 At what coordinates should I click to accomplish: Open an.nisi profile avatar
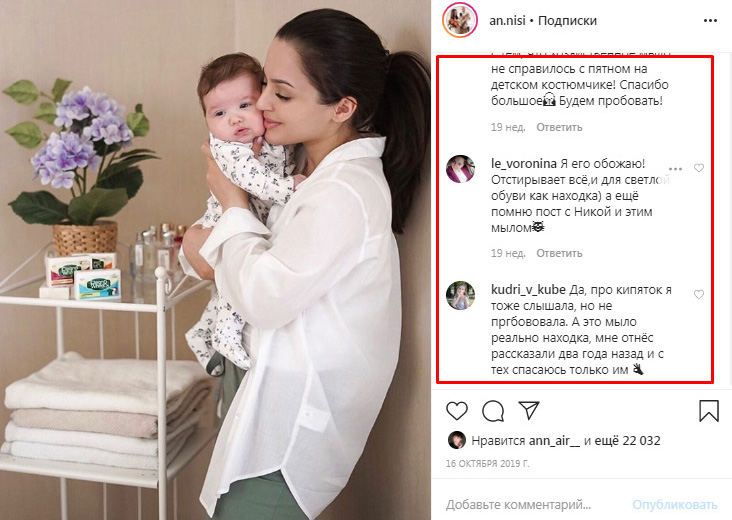[460, 20]
